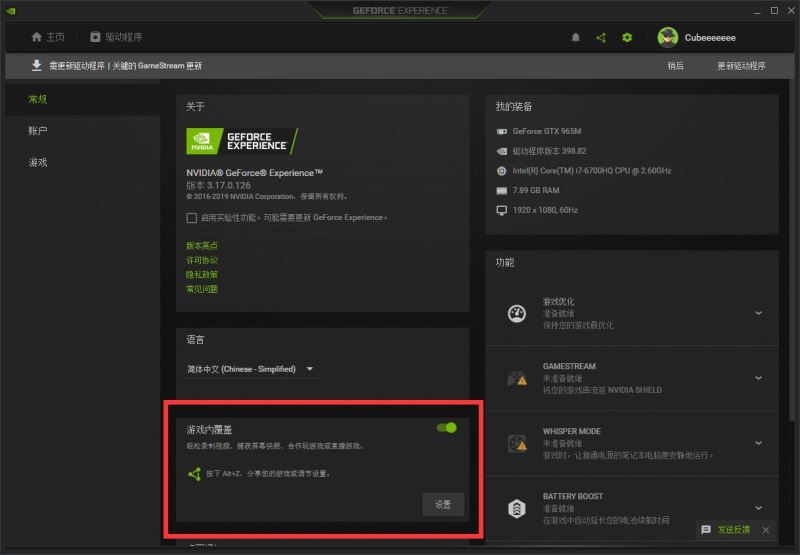Click the 1920 x 1080, 60Hz text
This screenshot has width=800, height=555.
[545, 210]
